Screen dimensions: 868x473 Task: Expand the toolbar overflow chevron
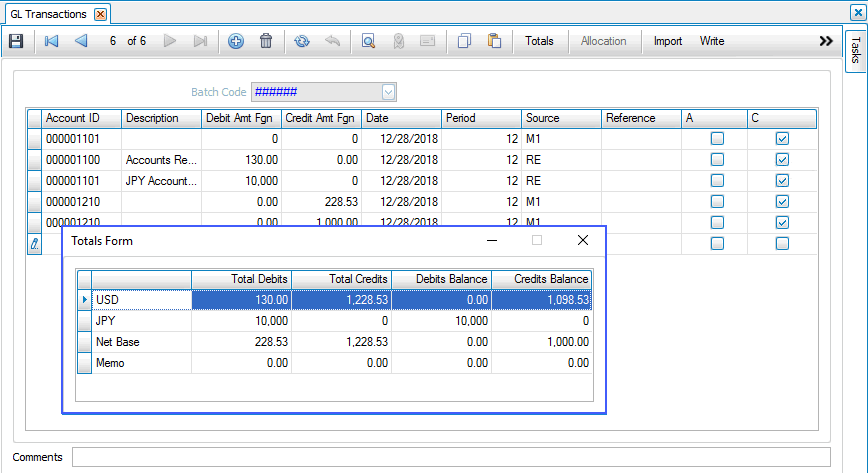(x=825, y=41)
